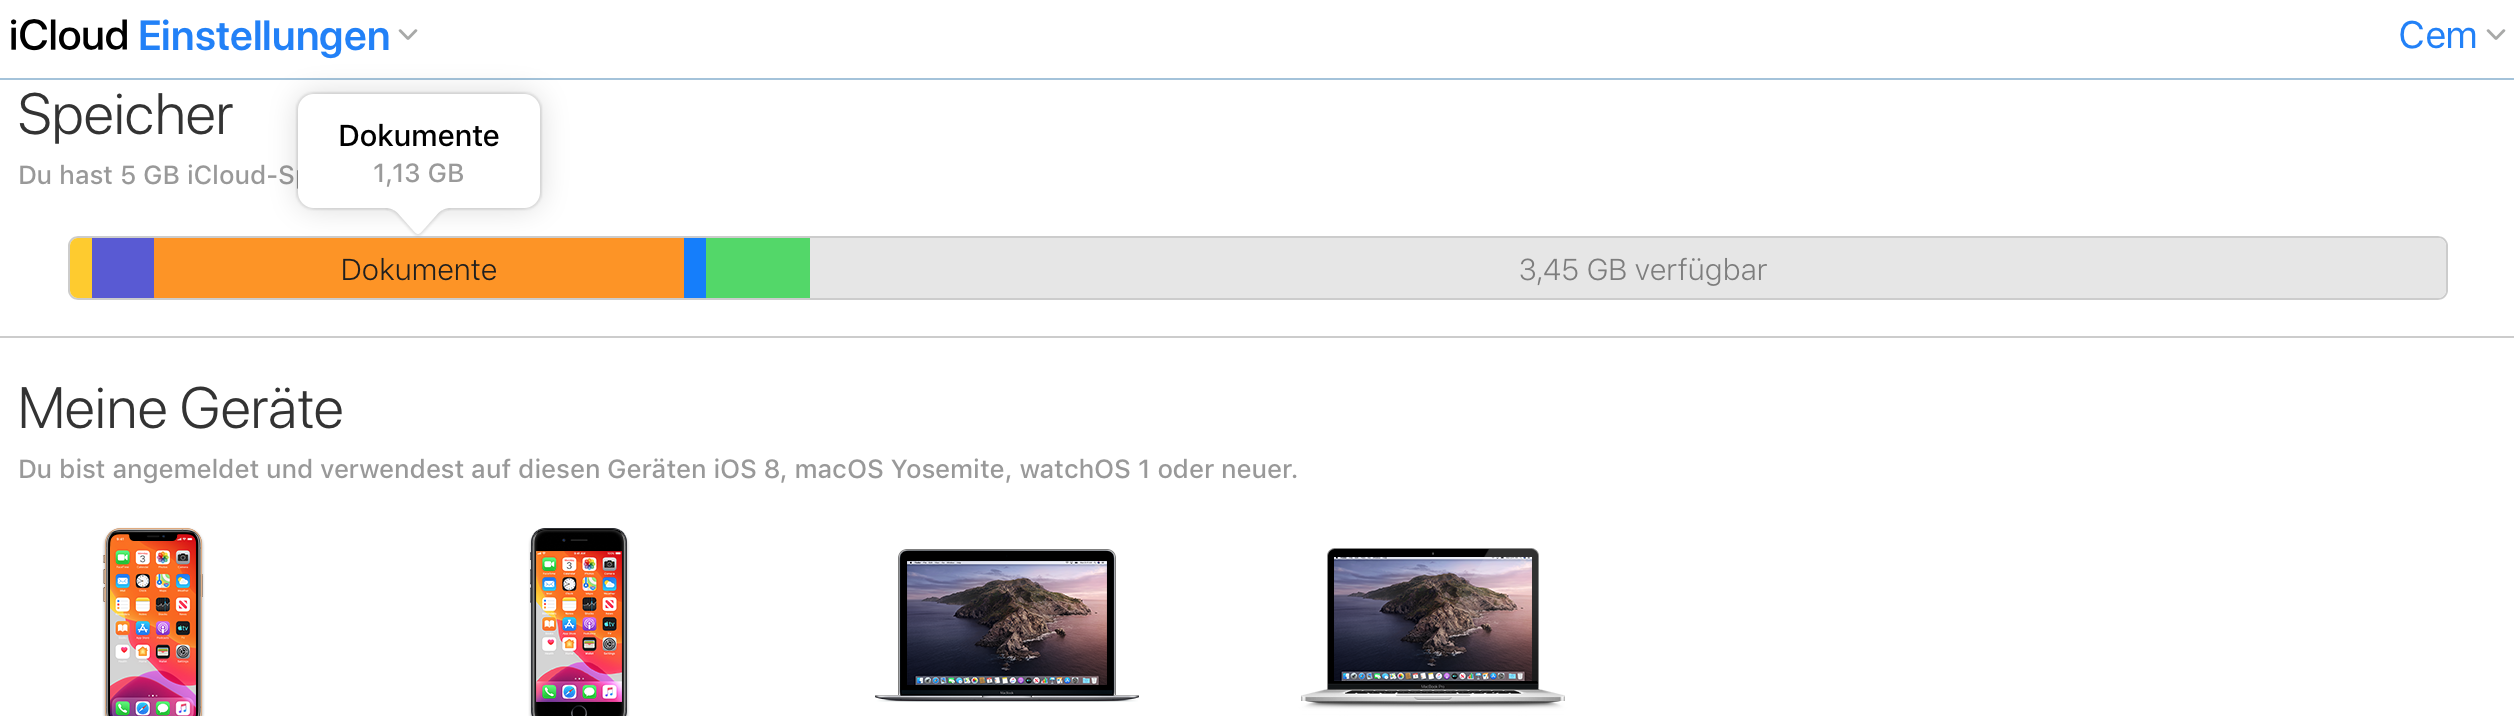Select the blue storage segment
The height and width of the screenshot is (716, 2514).
[695, 268]
